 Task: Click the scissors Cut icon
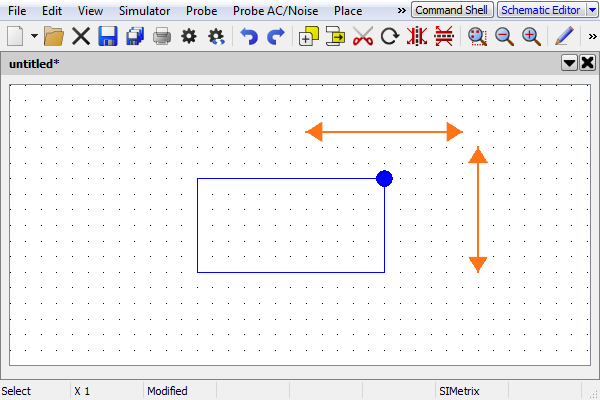tap(363, 37)
